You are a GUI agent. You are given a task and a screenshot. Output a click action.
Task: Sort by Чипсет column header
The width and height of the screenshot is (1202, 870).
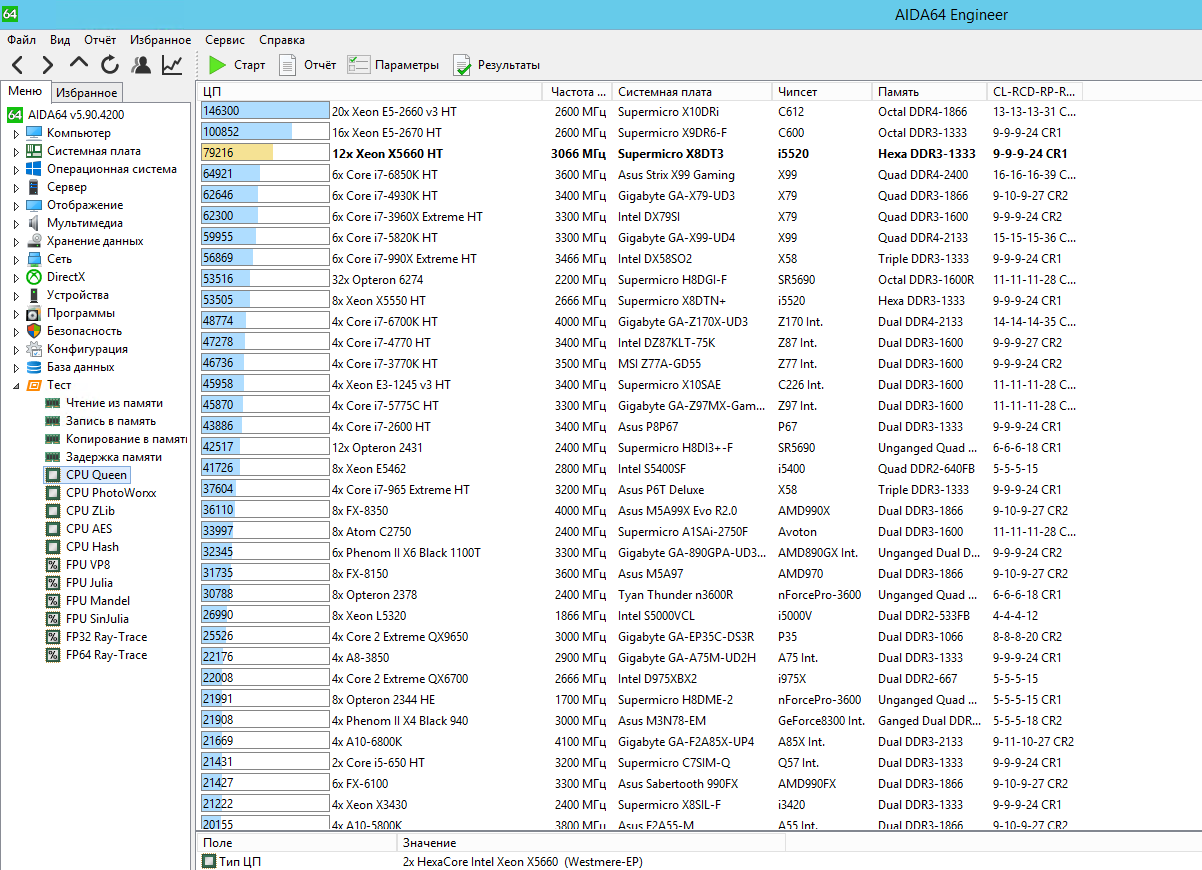click(x=821, y=91)
